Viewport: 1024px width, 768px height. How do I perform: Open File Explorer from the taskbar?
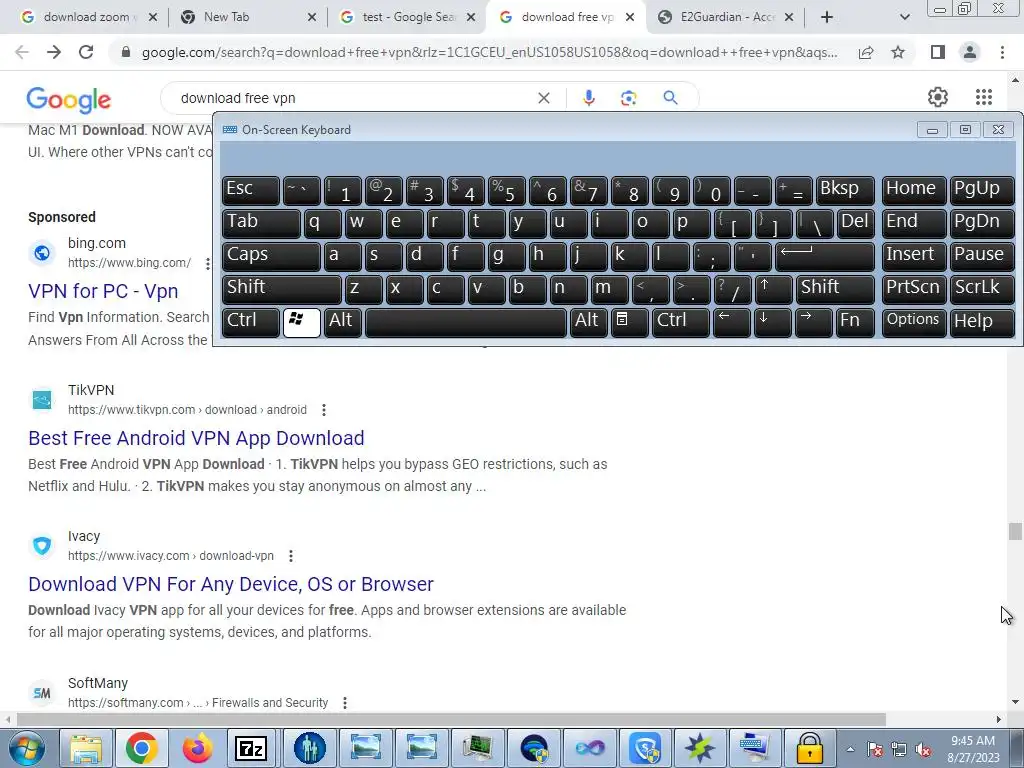pos(86,748)
